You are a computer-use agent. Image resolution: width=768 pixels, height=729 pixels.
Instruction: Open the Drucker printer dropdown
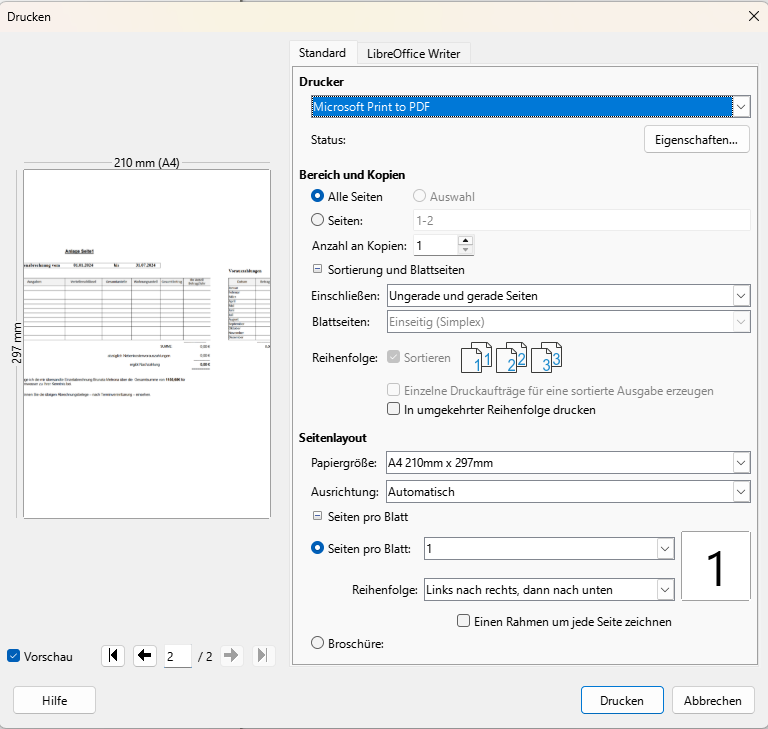[x=530, y=106]
